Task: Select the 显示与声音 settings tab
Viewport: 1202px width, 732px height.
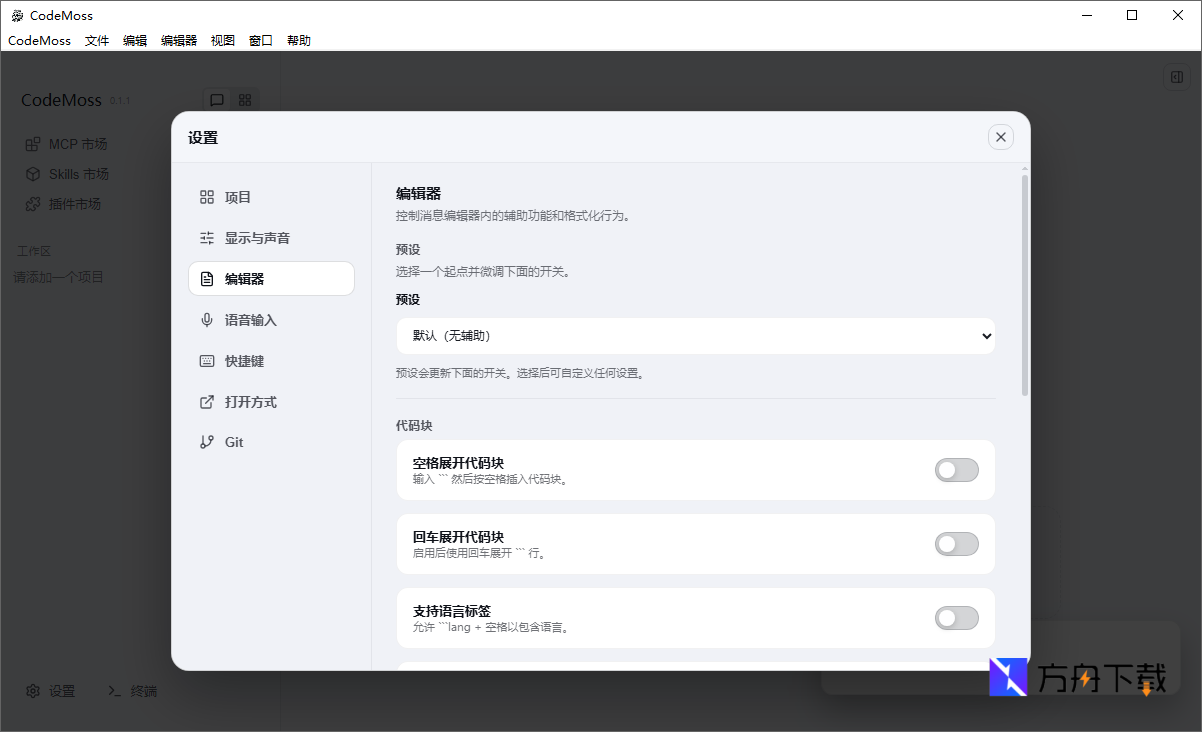Action: pos(257,238)
